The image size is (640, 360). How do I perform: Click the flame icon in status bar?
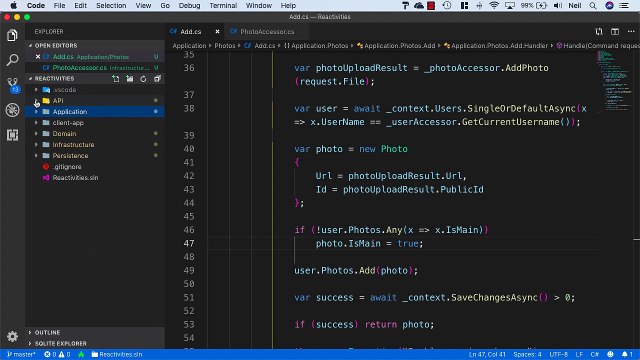click(81, 354)
